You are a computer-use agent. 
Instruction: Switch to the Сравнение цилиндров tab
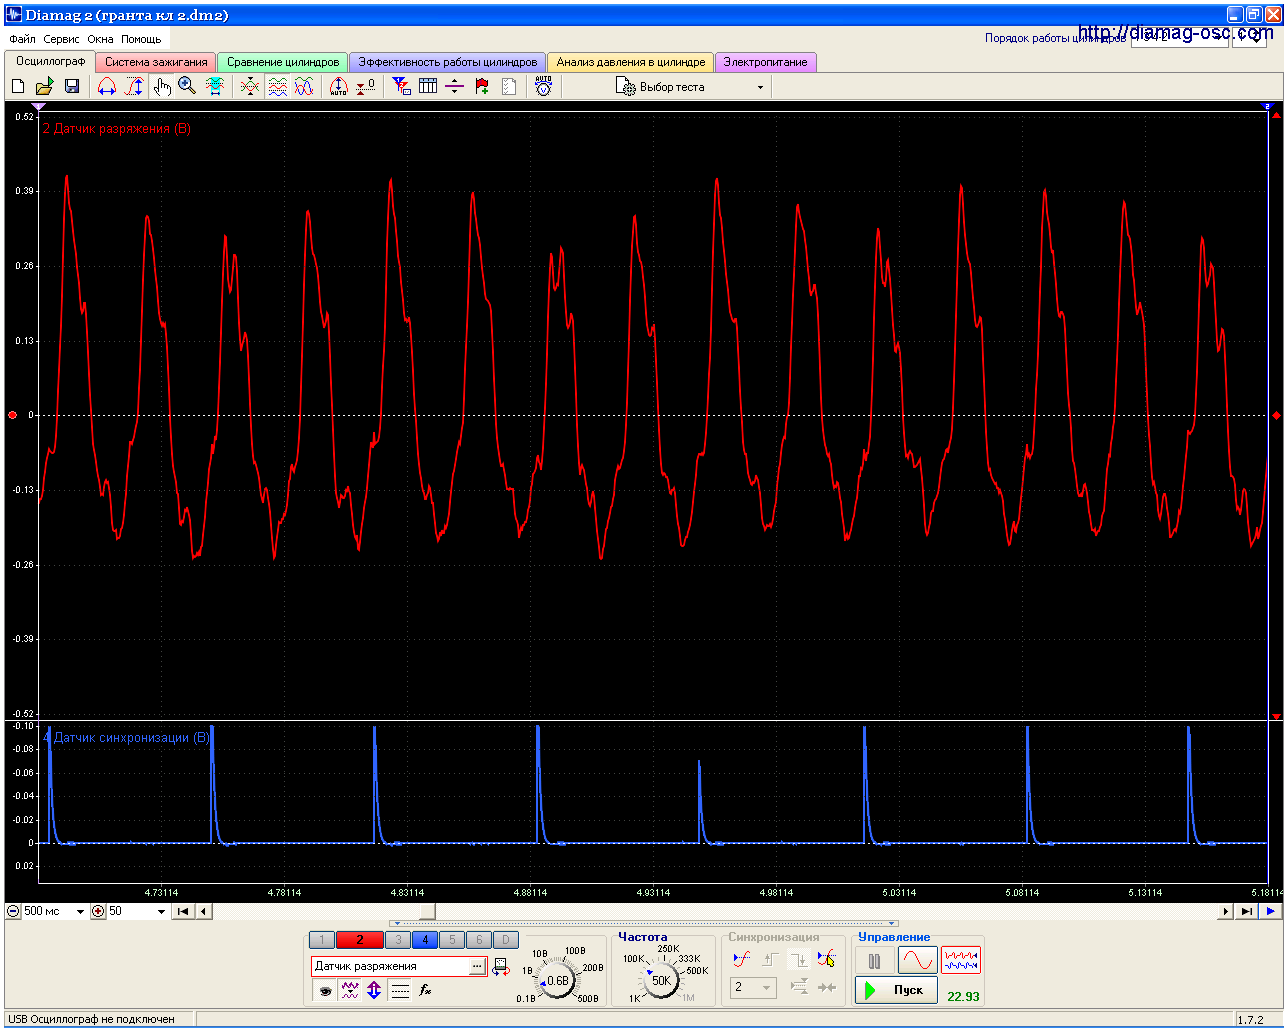[283, 62]
